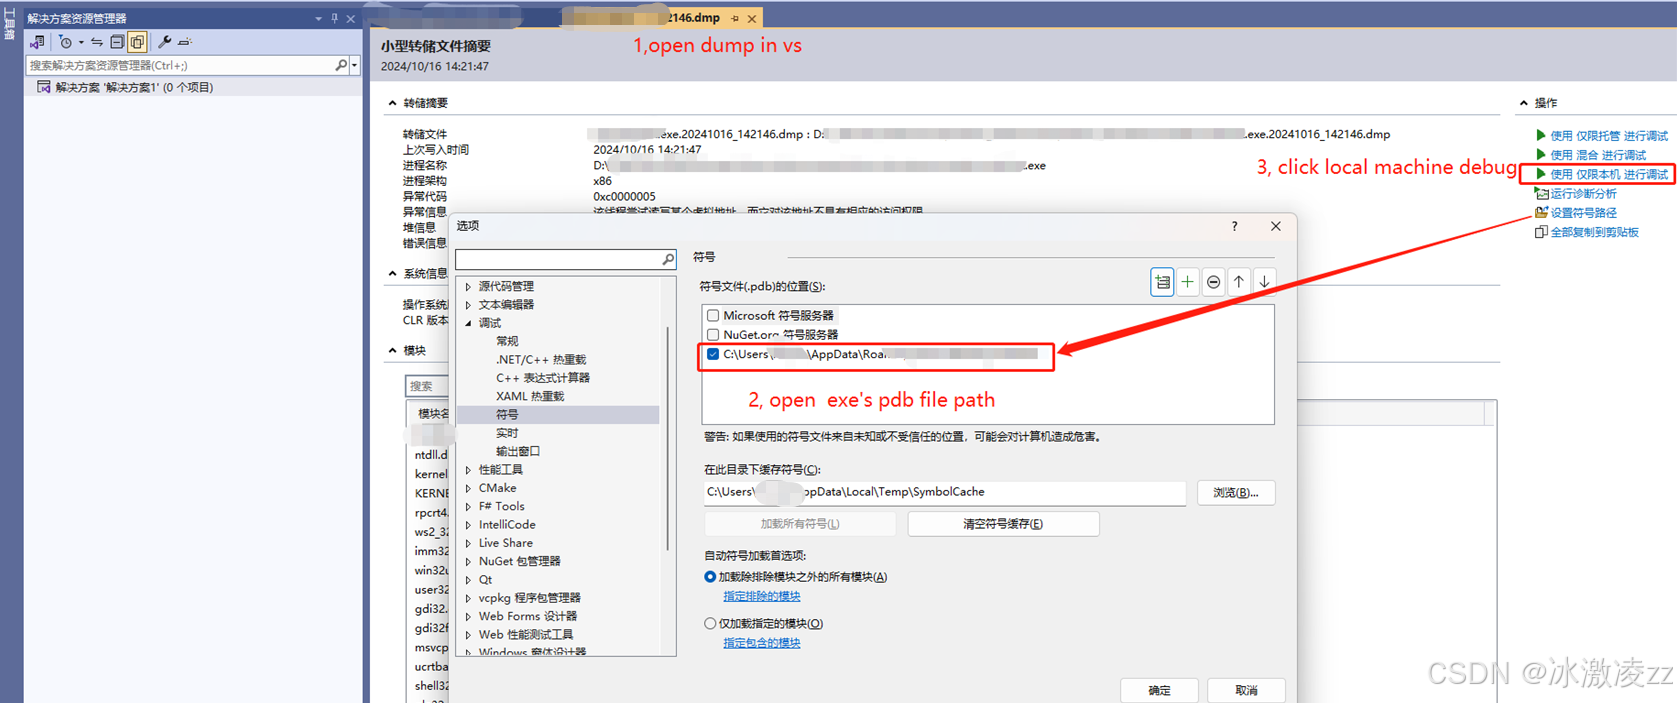Open the vertical 工具箱 side tab
The height and width of the screenshot is (703, 1677).
point(9,25)
